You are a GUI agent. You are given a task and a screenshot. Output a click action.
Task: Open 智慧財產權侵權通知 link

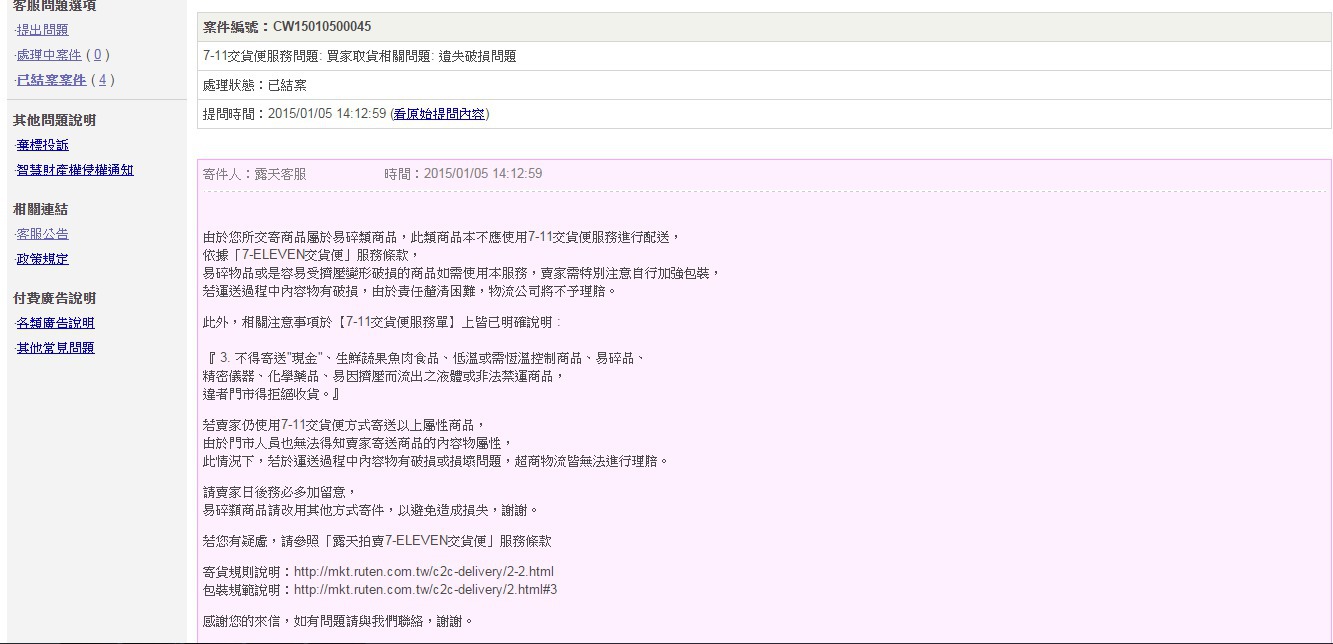point(75,170)
